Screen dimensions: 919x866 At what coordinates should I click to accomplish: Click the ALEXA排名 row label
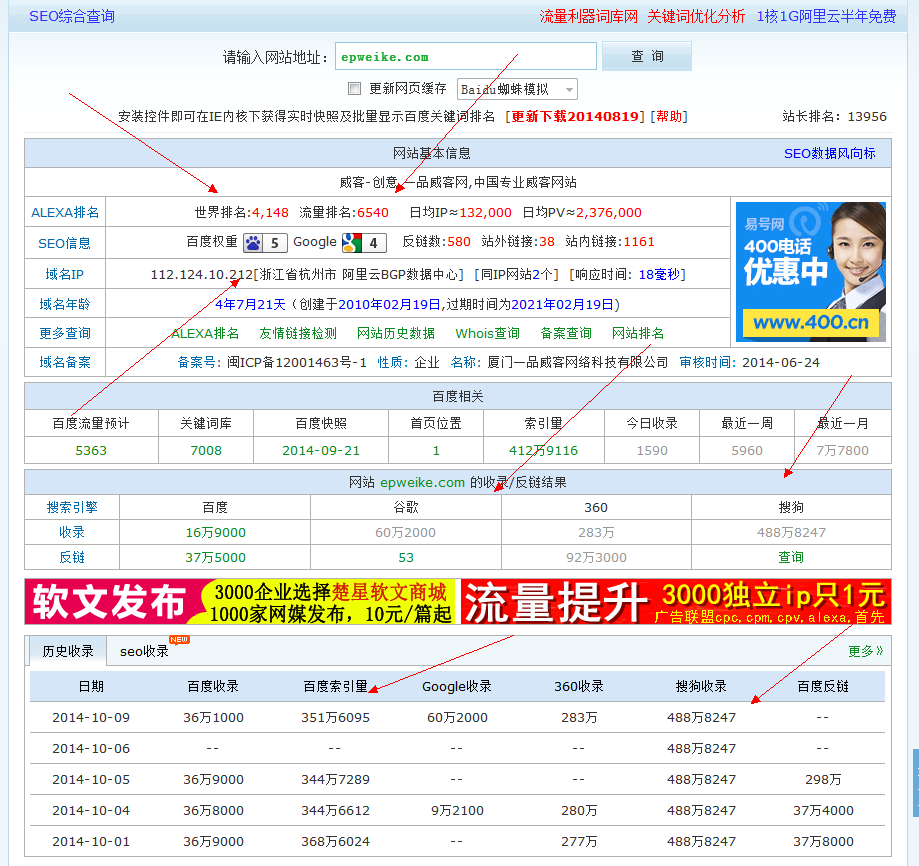(65, 212)
